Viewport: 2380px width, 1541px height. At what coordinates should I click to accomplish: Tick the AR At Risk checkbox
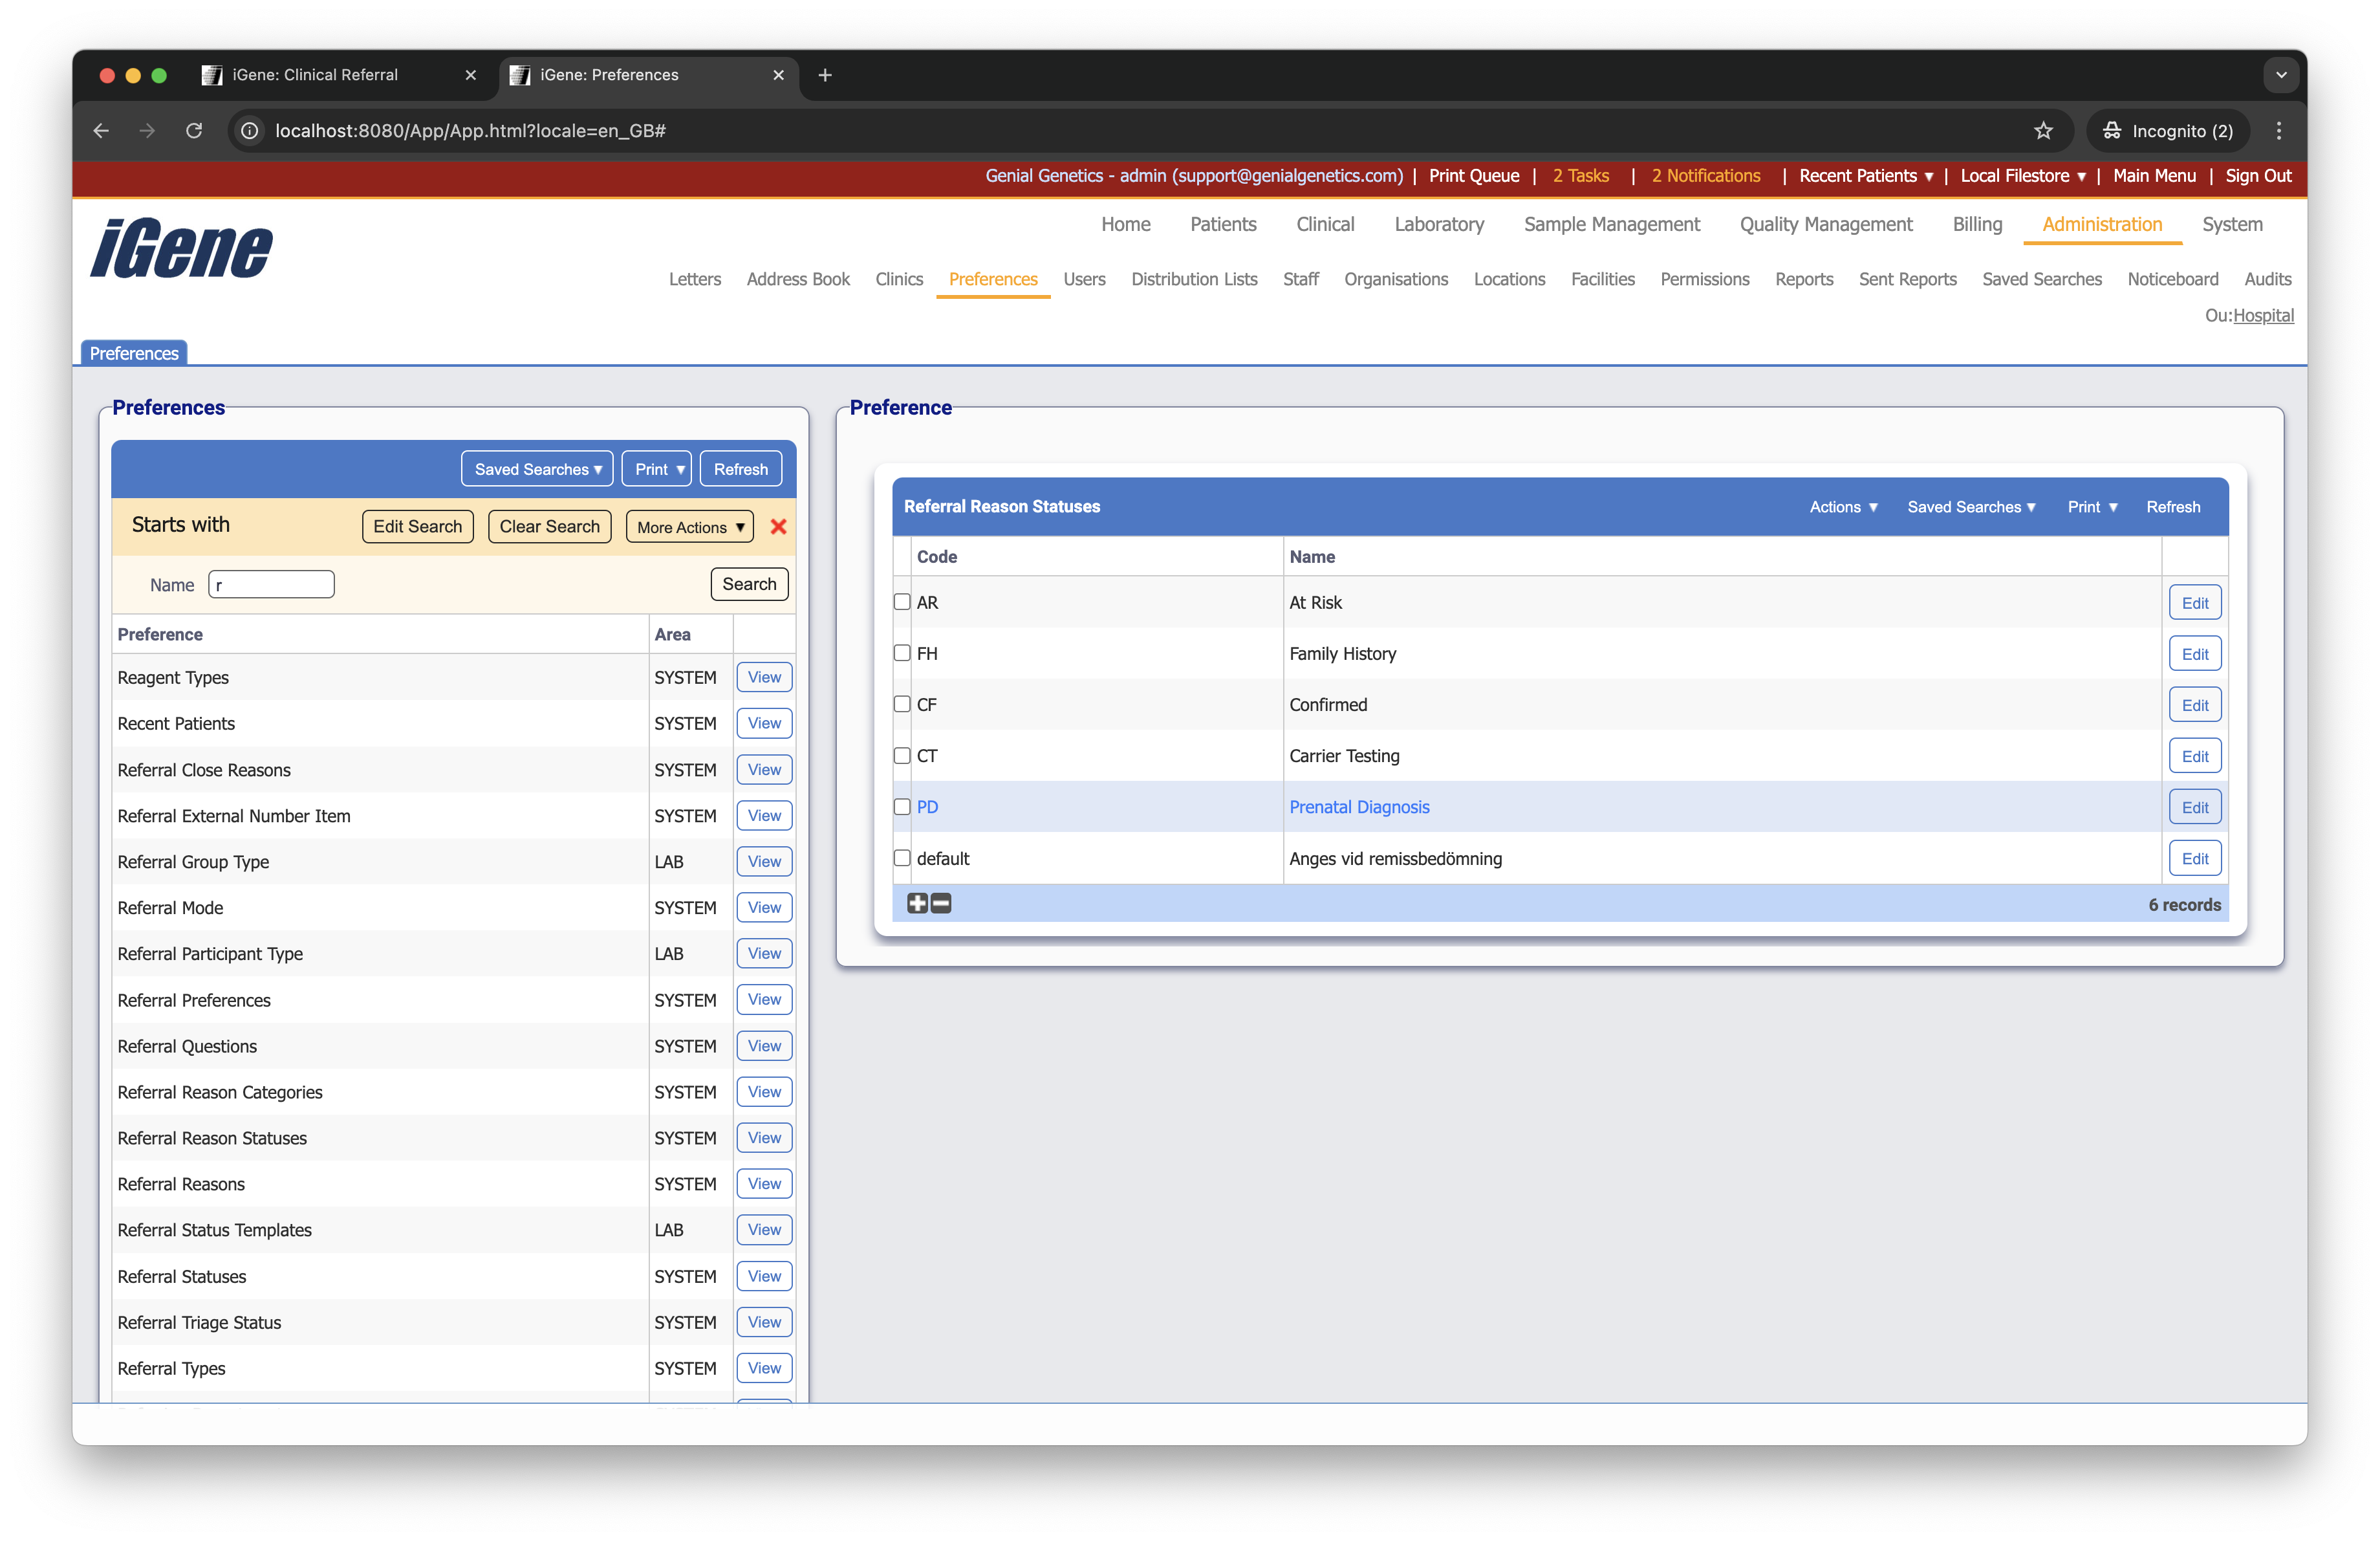902,602
